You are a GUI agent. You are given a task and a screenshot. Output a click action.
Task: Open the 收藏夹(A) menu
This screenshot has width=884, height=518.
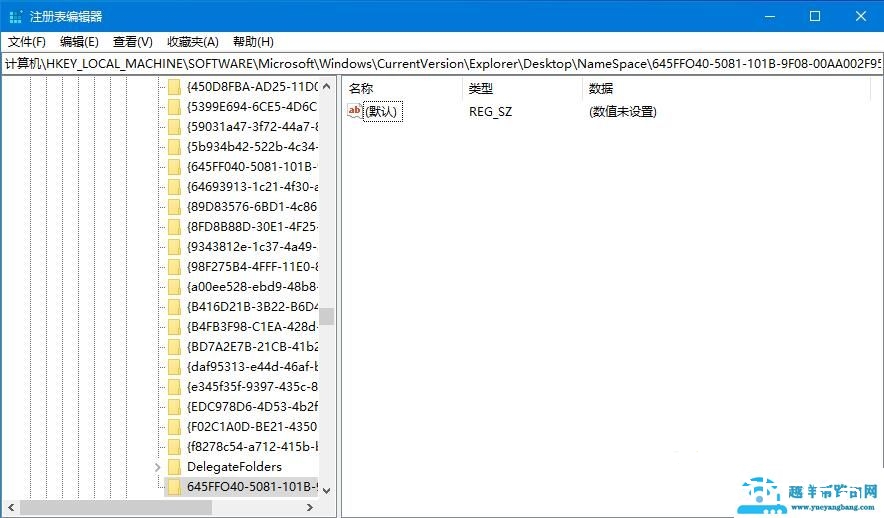[x=193, y=42]
